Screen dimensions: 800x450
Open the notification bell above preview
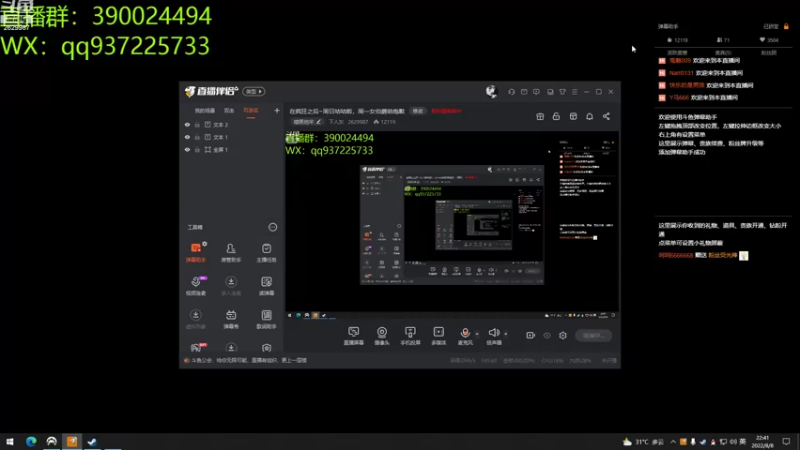(589, 116)
